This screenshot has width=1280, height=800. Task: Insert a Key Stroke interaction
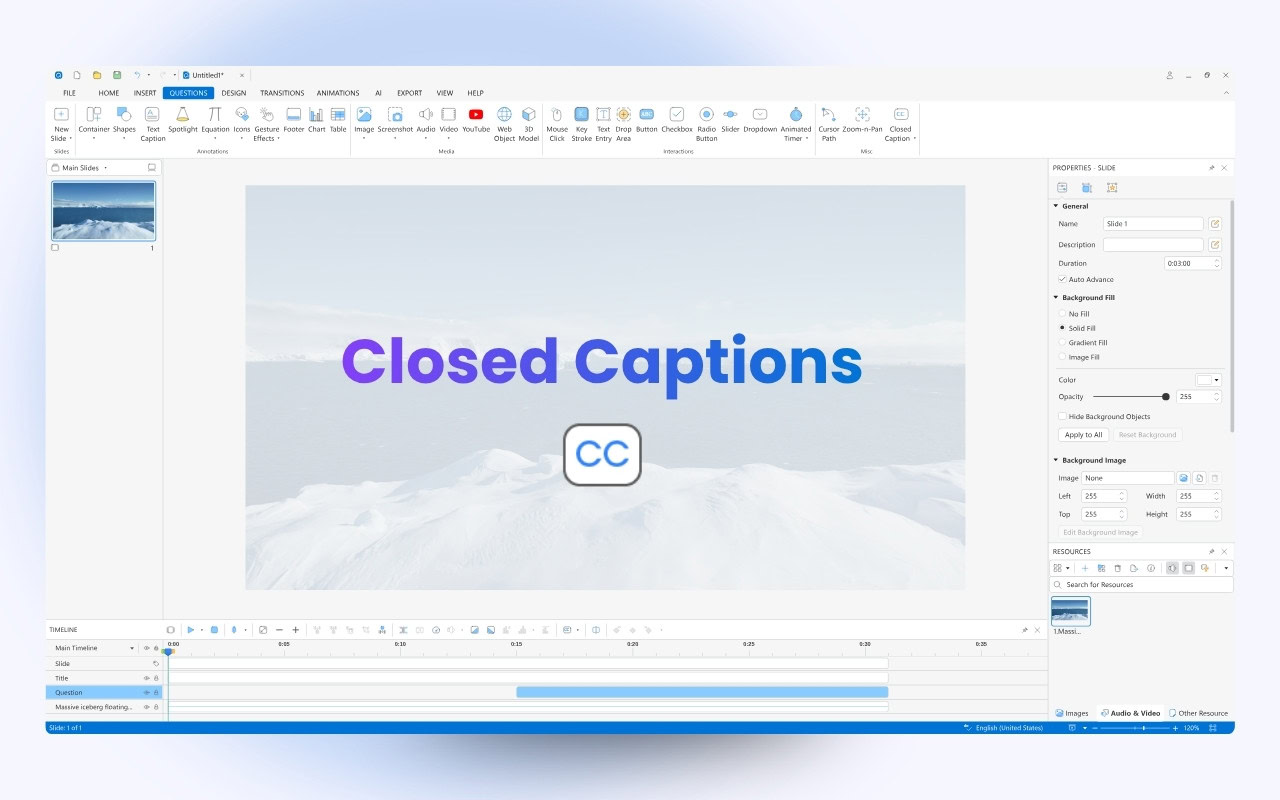[x=581, y=124]
